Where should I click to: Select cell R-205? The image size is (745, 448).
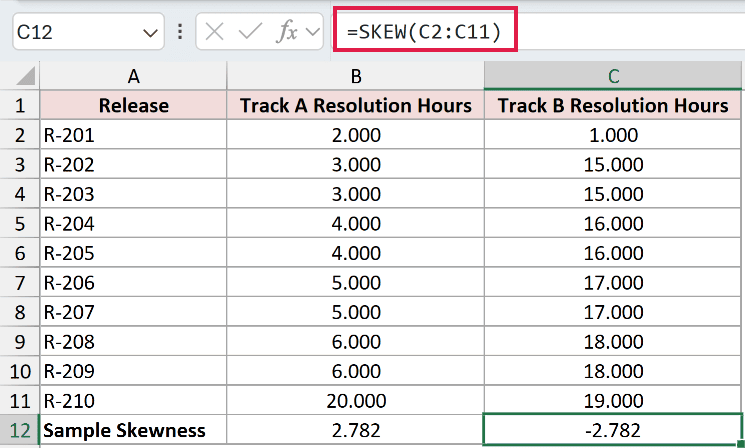tap(133, 253)
